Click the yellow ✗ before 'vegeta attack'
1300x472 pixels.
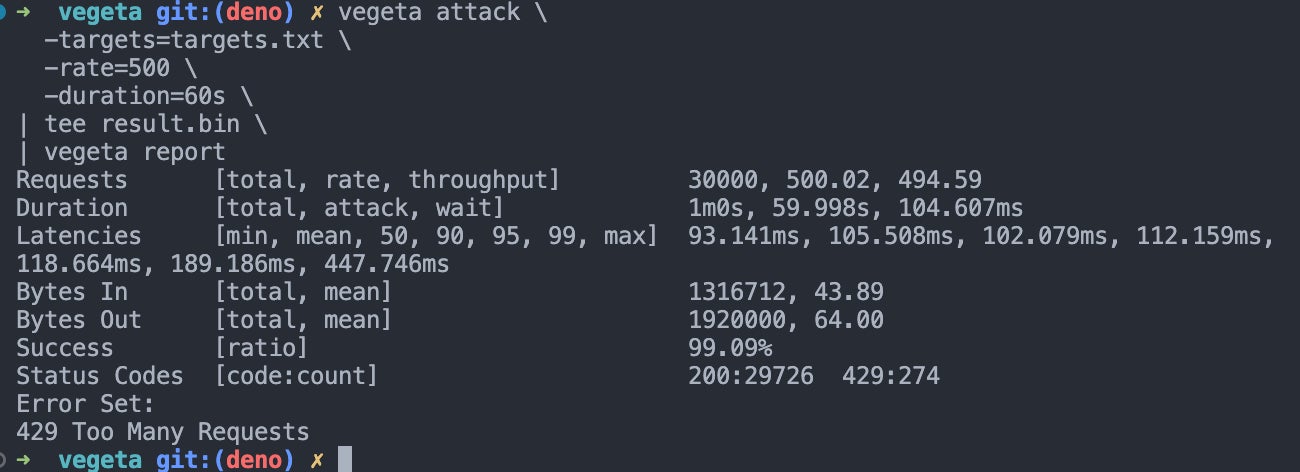[316, 13]
